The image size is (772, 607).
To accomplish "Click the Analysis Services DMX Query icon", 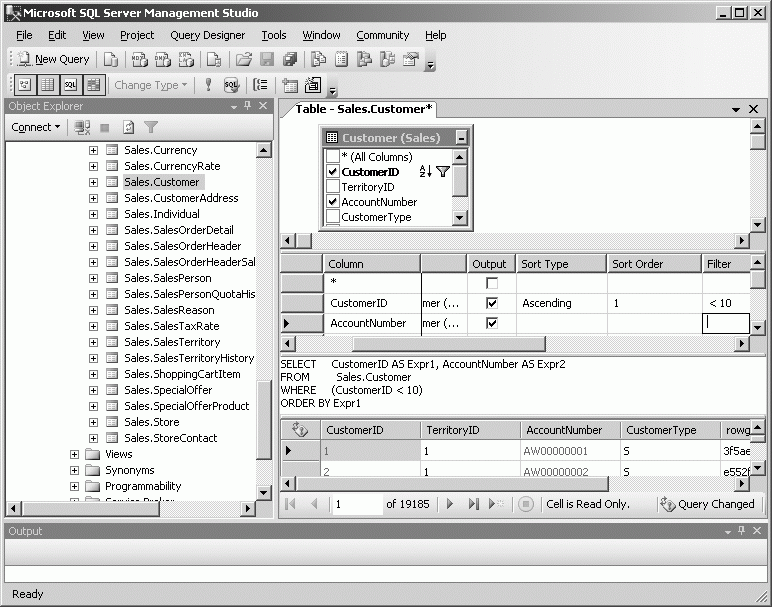I will pos(163,60).
